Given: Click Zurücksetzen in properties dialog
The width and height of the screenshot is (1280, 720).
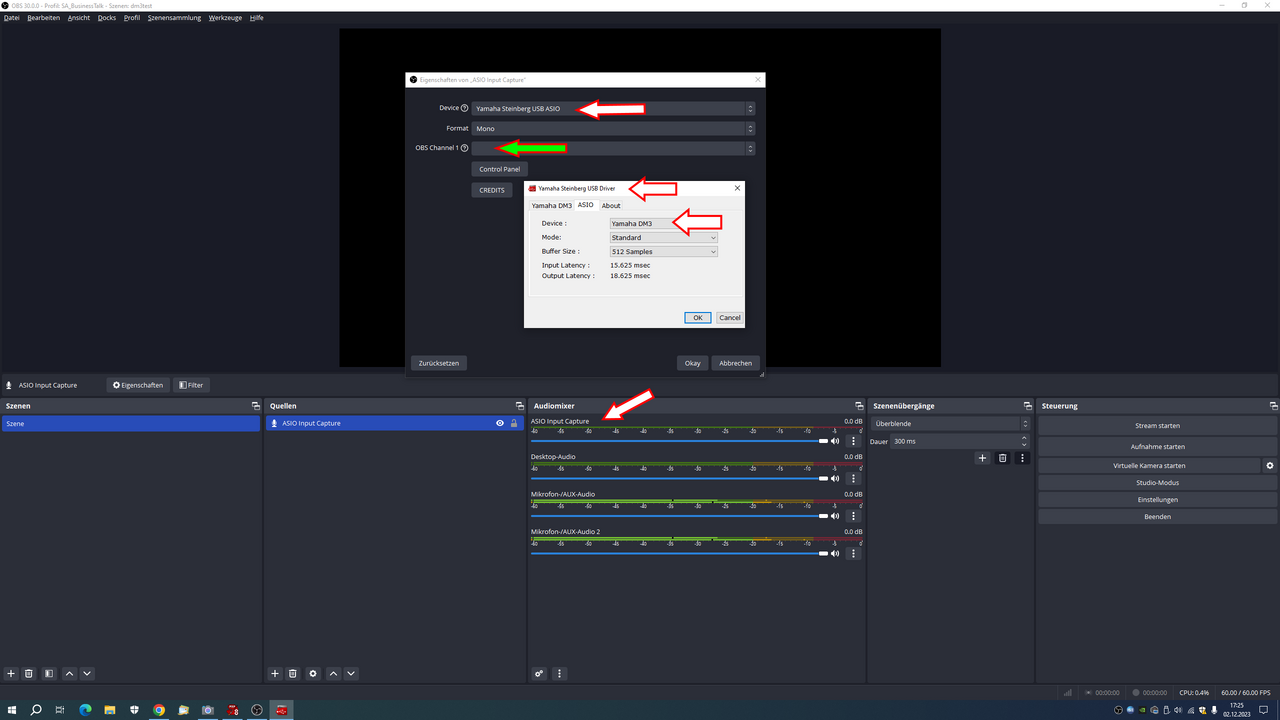Looking at the screenshot, I should pos(439,363).
